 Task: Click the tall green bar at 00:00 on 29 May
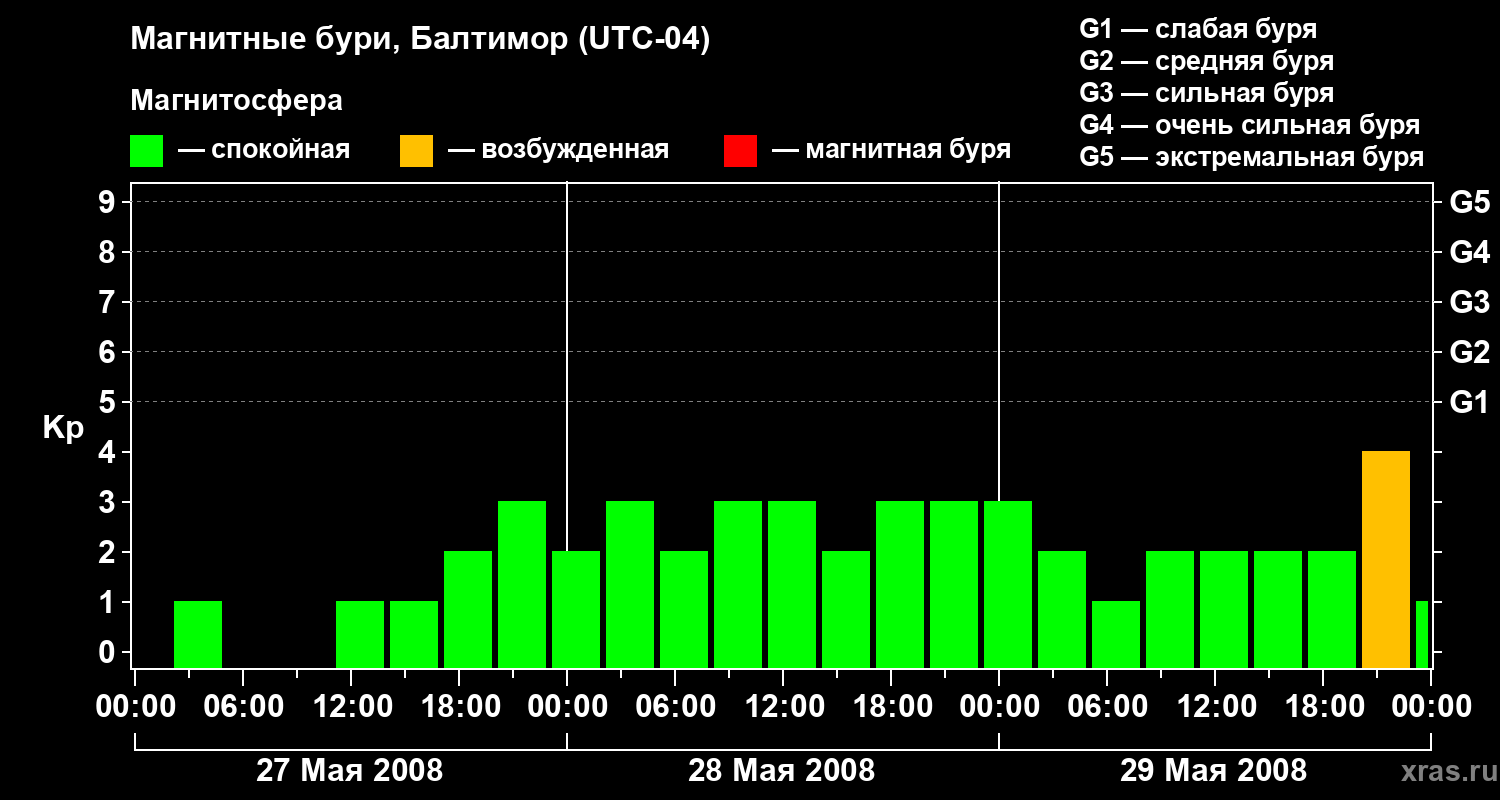coord(1008,584)
